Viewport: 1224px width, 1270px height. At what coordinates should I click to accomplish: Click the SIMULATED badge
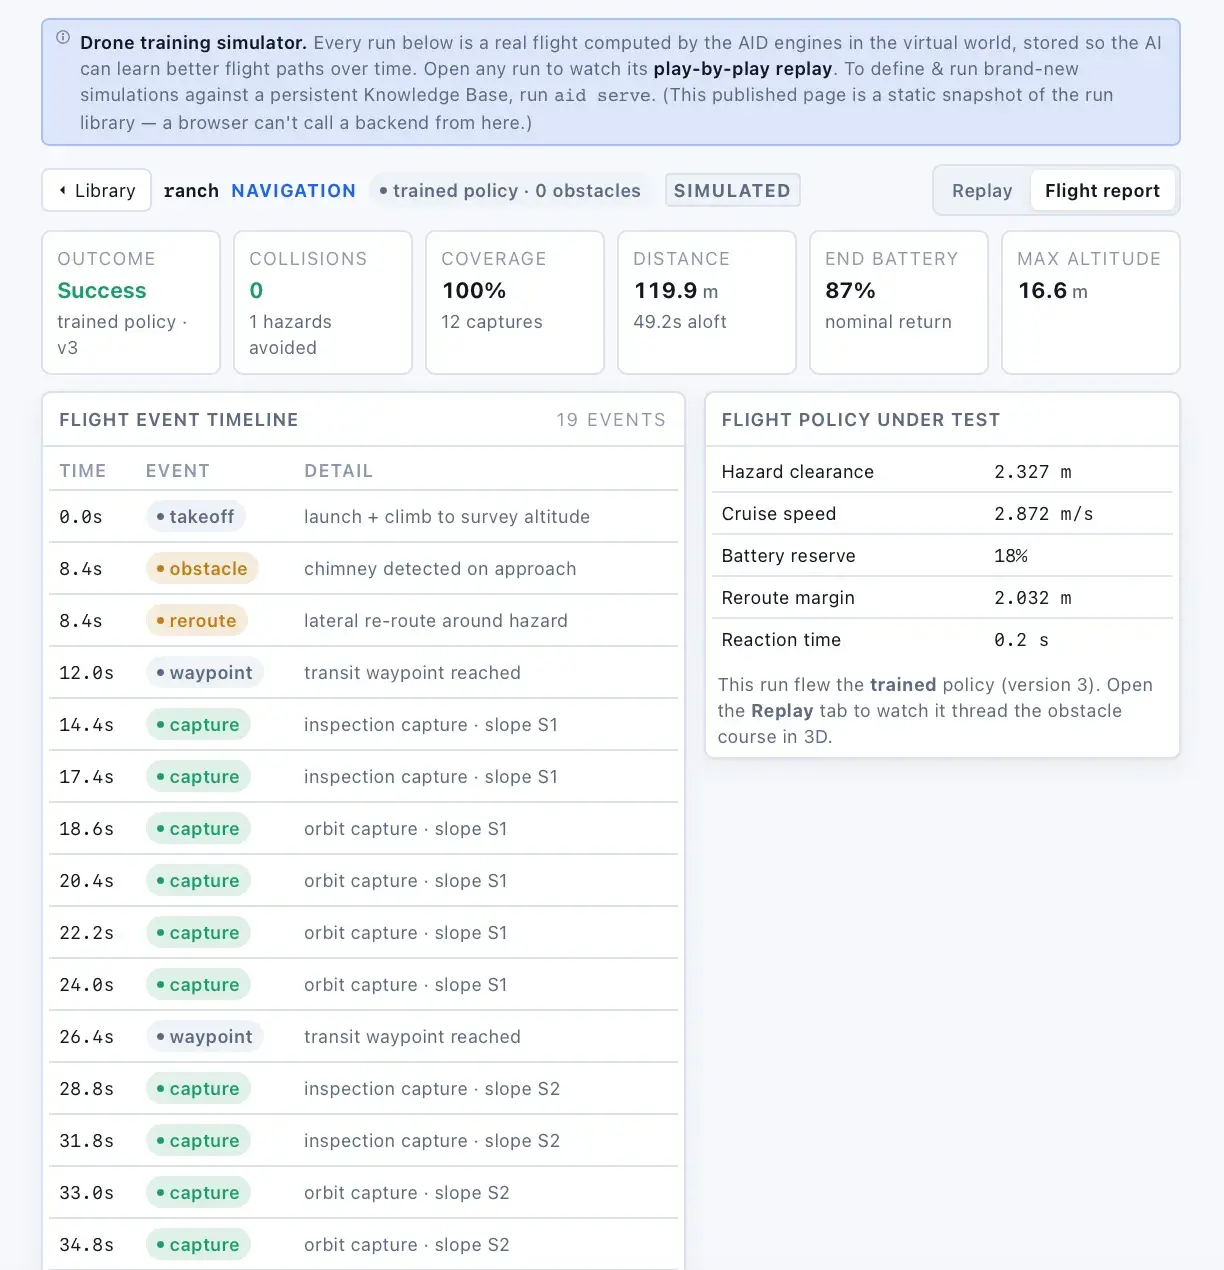732,190
